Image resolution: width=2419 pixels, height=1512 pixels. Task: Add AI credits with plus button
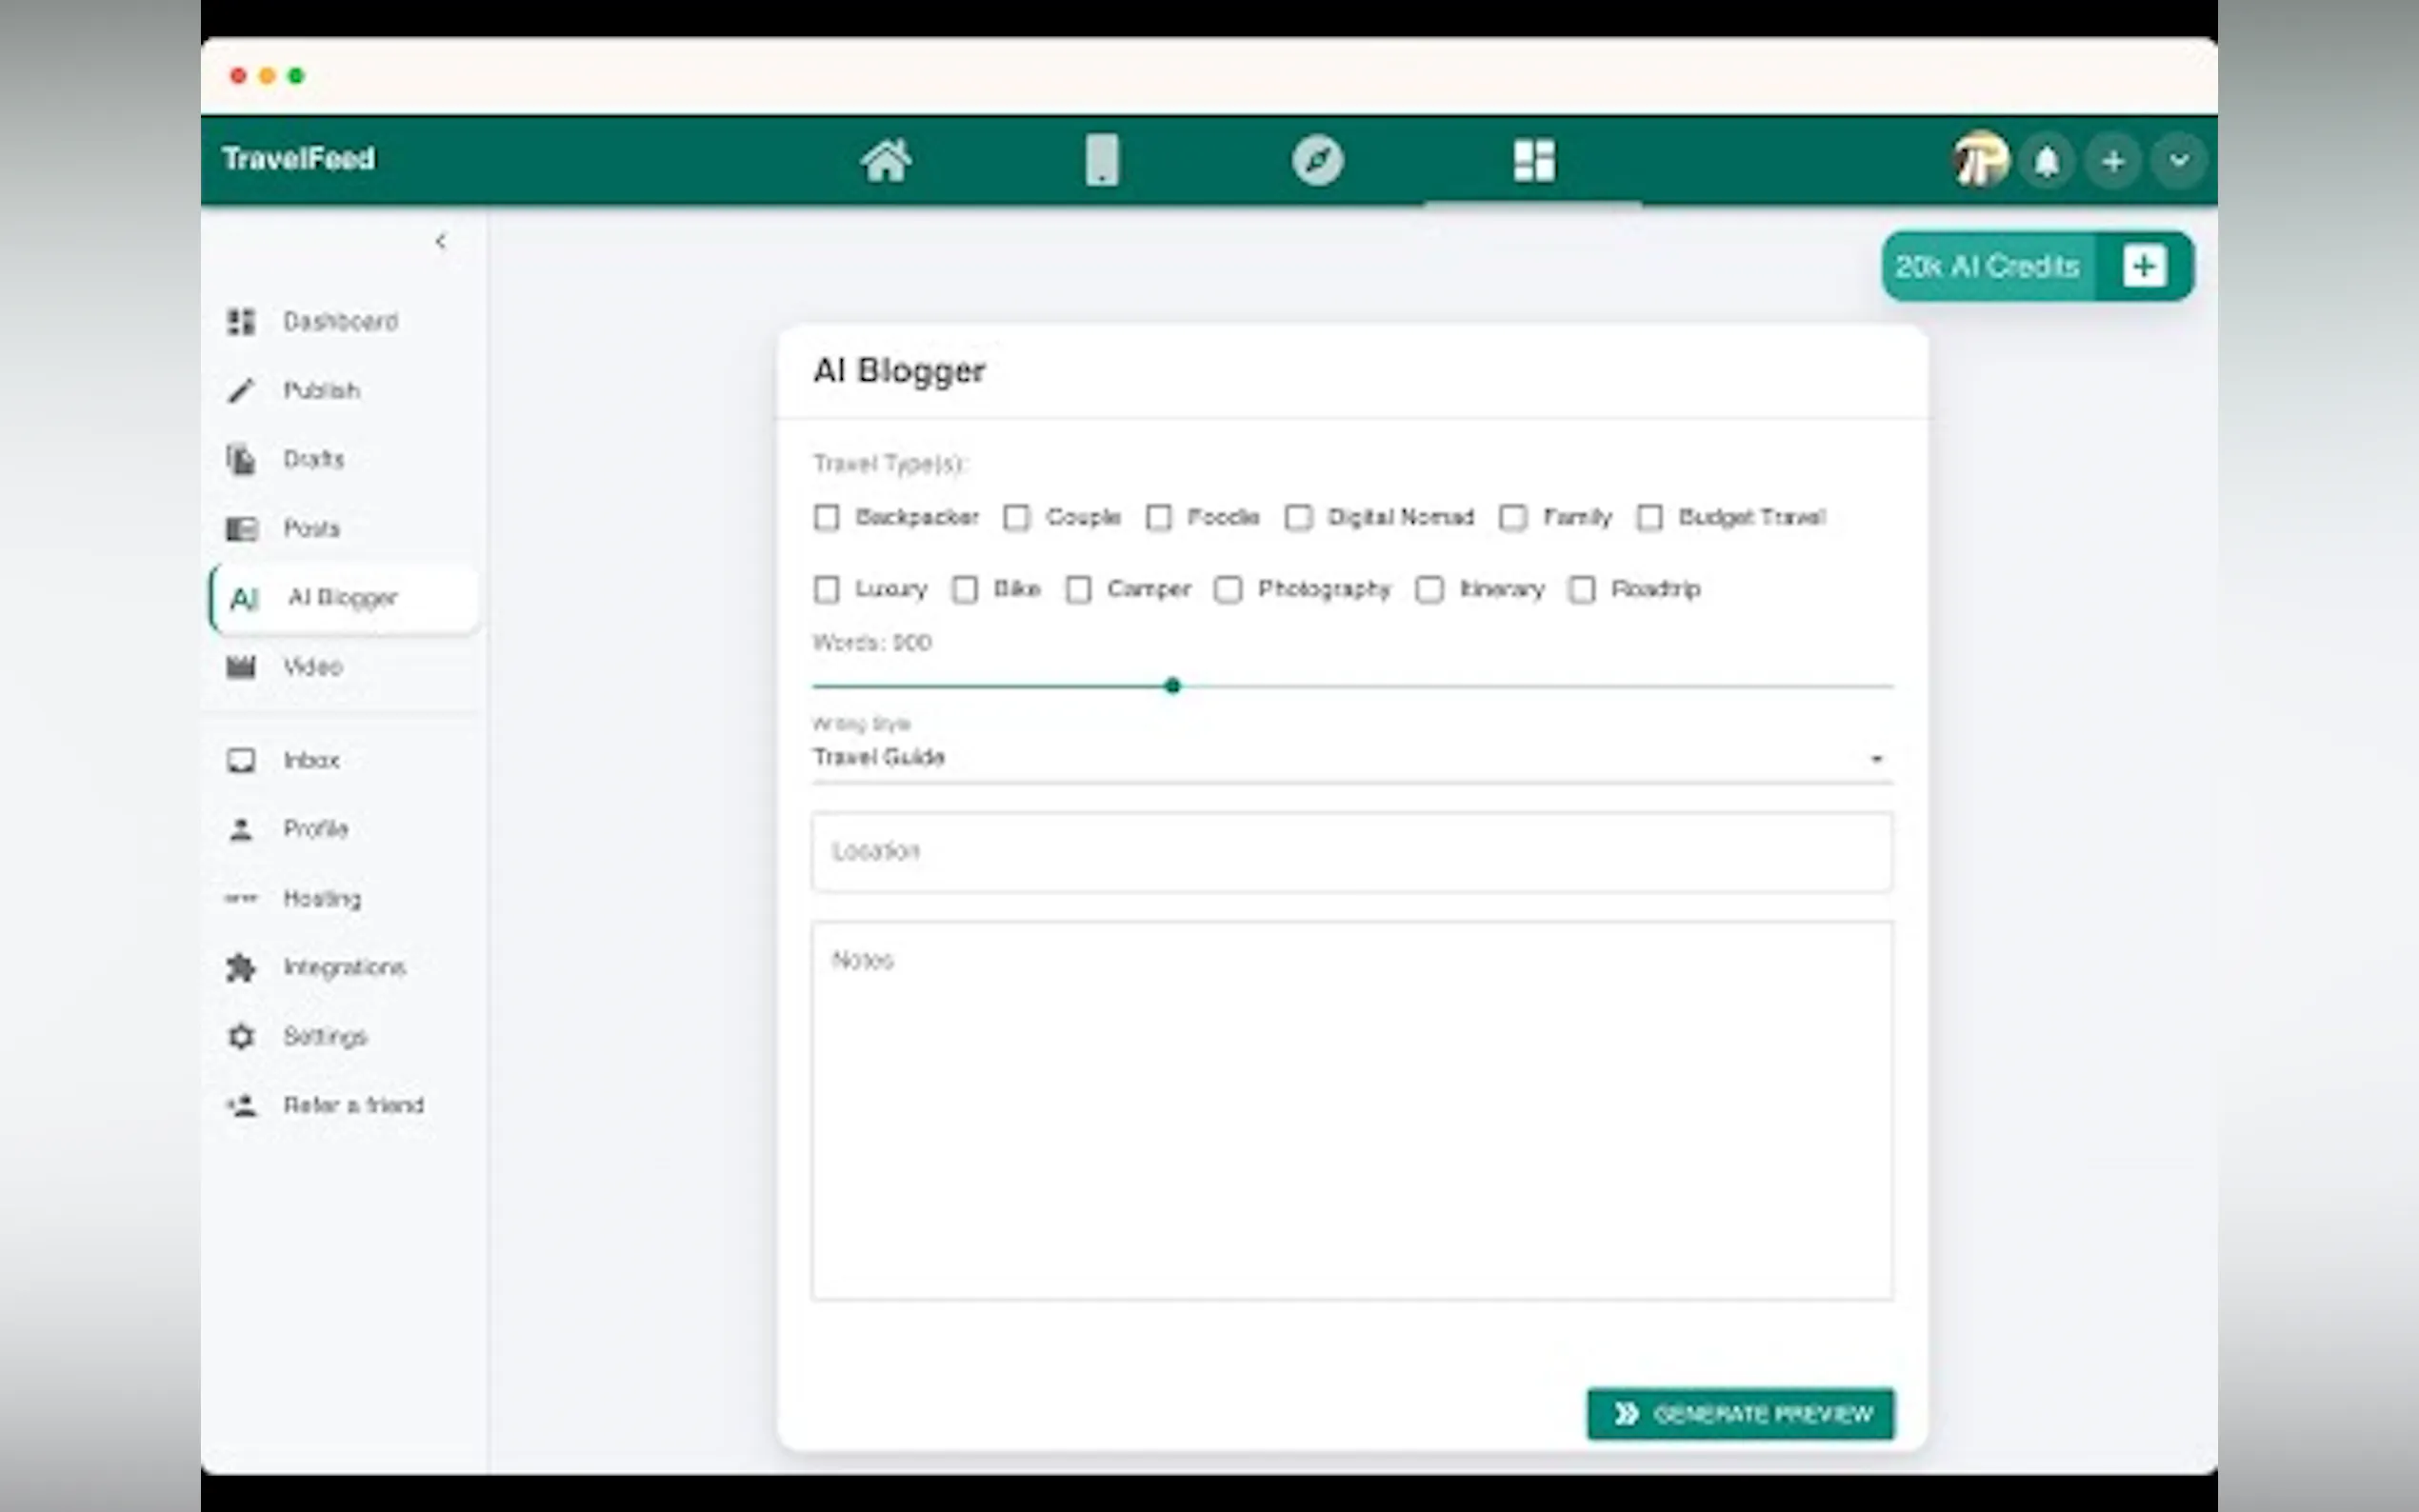(2143, 266)
